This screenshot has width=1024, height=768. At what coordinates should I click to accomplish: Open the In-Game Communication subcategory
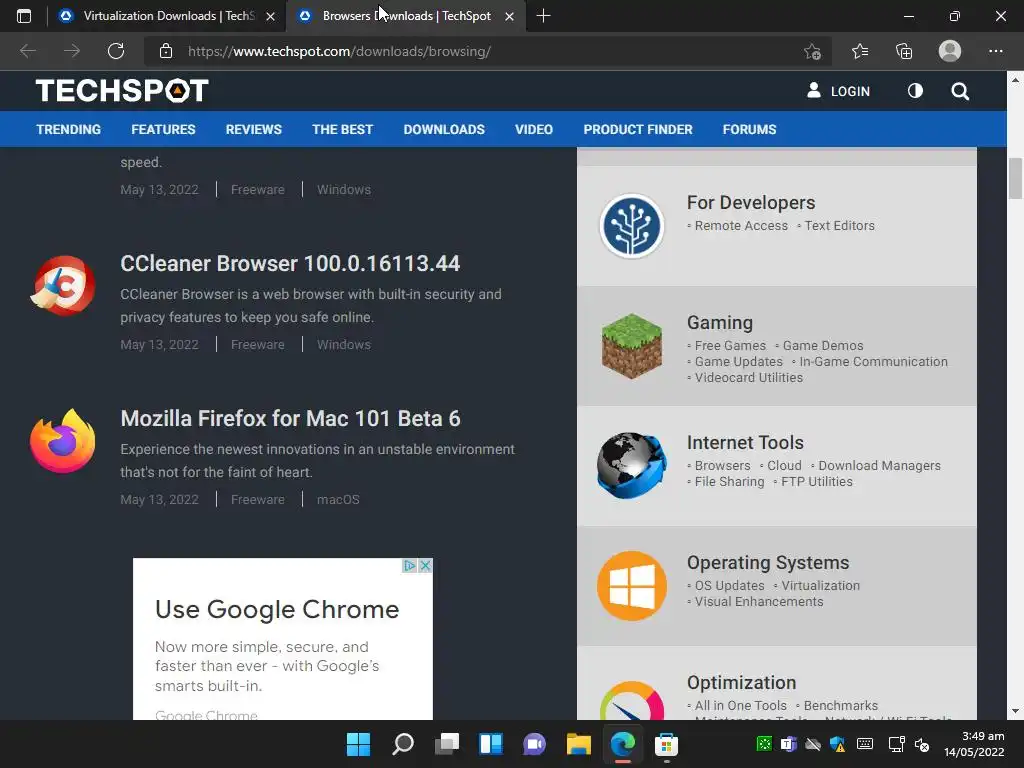[x=873, y=361]
